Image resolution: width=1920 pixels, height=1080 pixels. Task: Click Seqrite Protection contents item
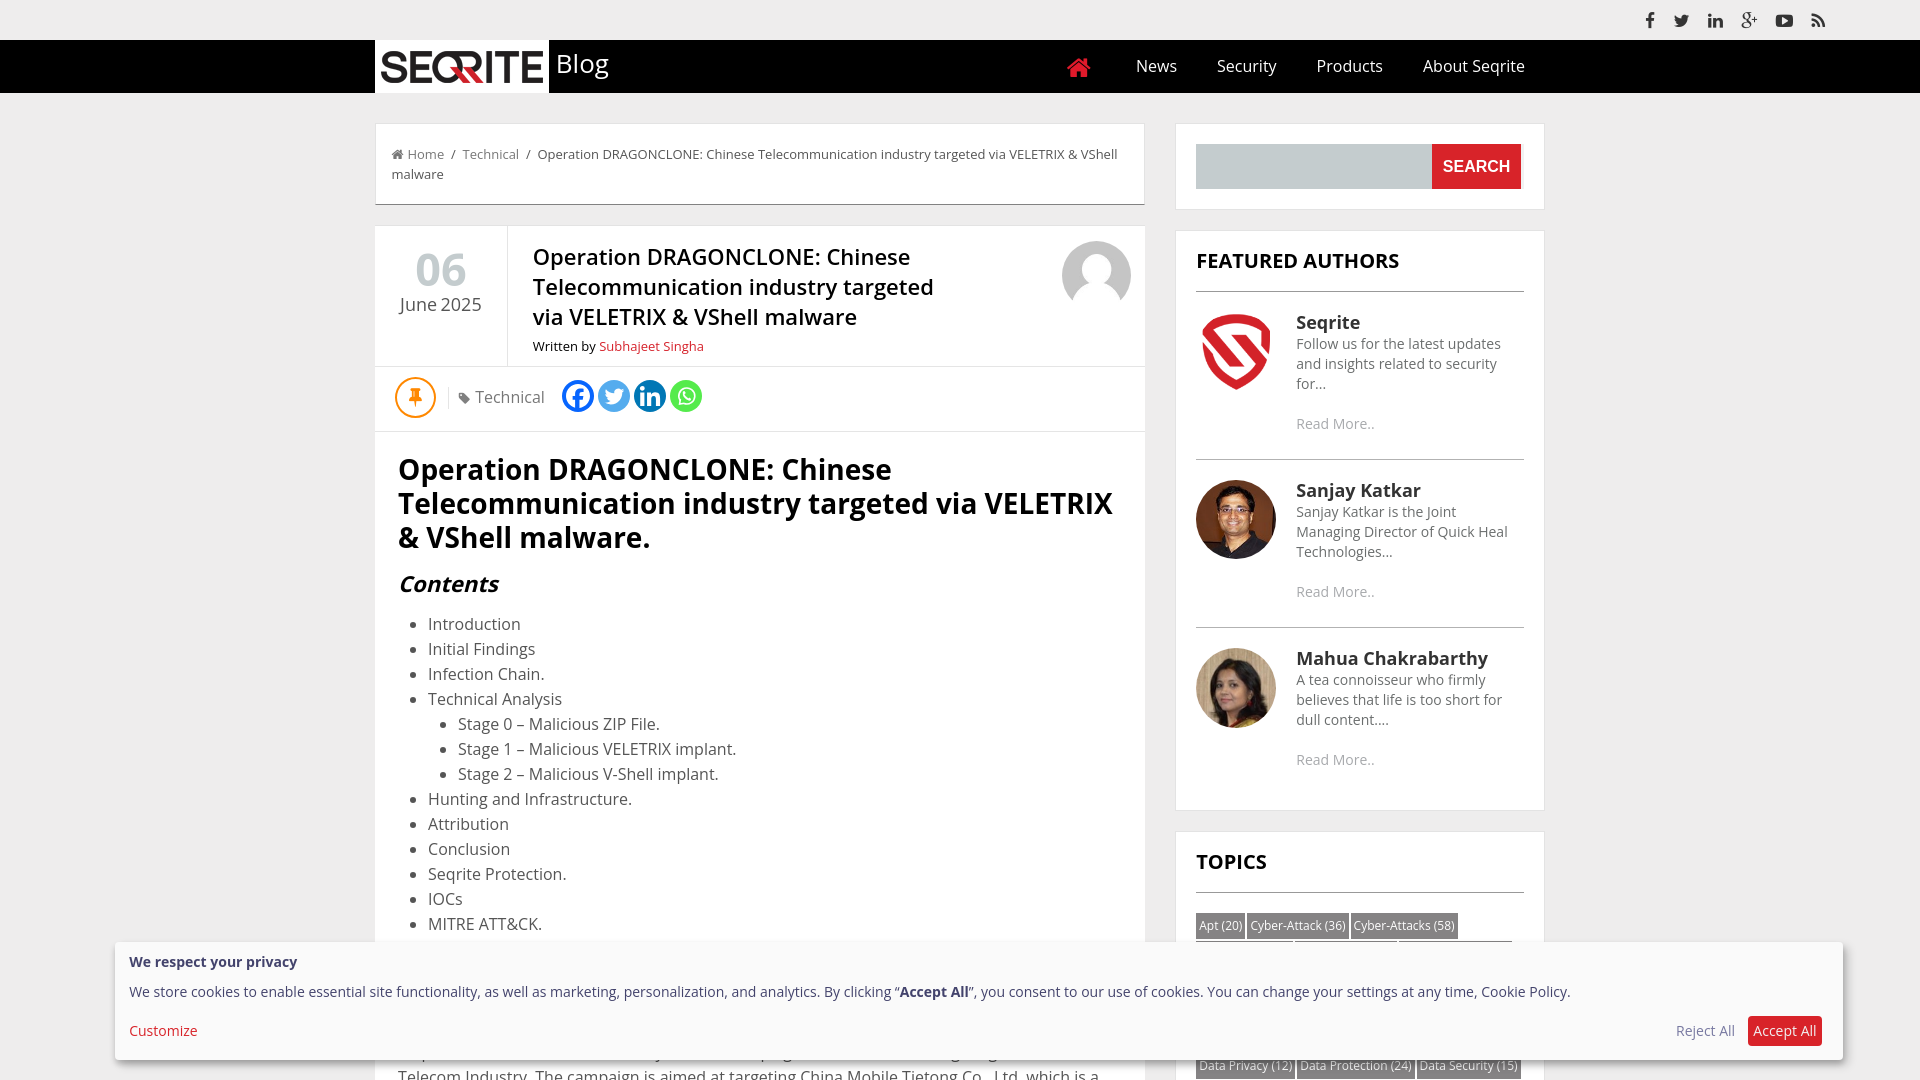(x=497, y=874)
